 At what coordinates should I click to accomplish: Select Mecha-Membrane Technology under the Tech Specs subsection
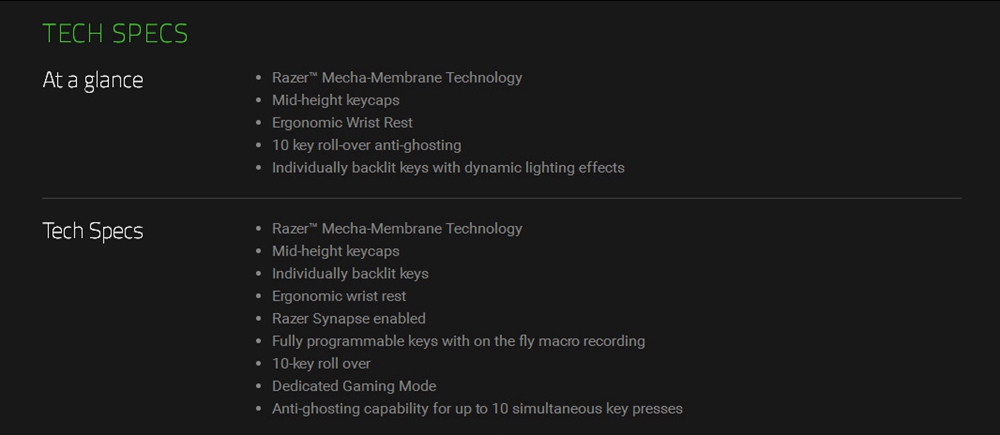397,228
